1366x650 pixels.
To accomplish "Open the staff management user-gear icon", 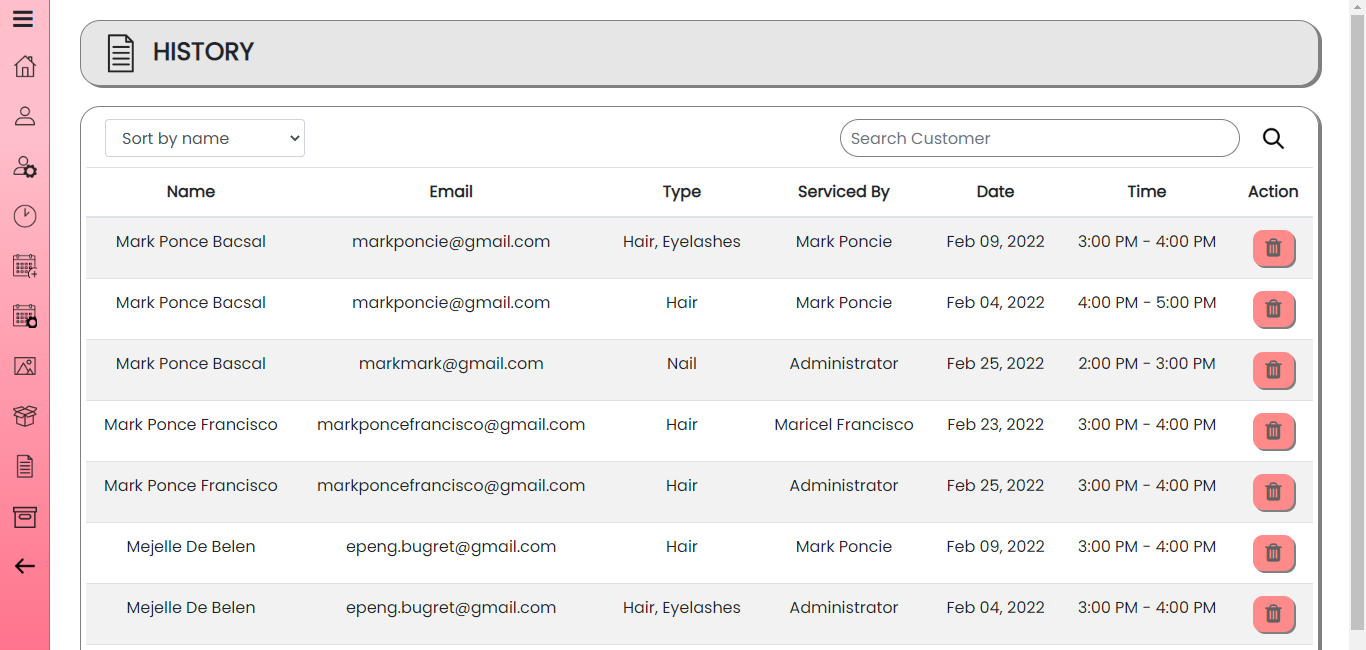I will [x=24, y=166].
